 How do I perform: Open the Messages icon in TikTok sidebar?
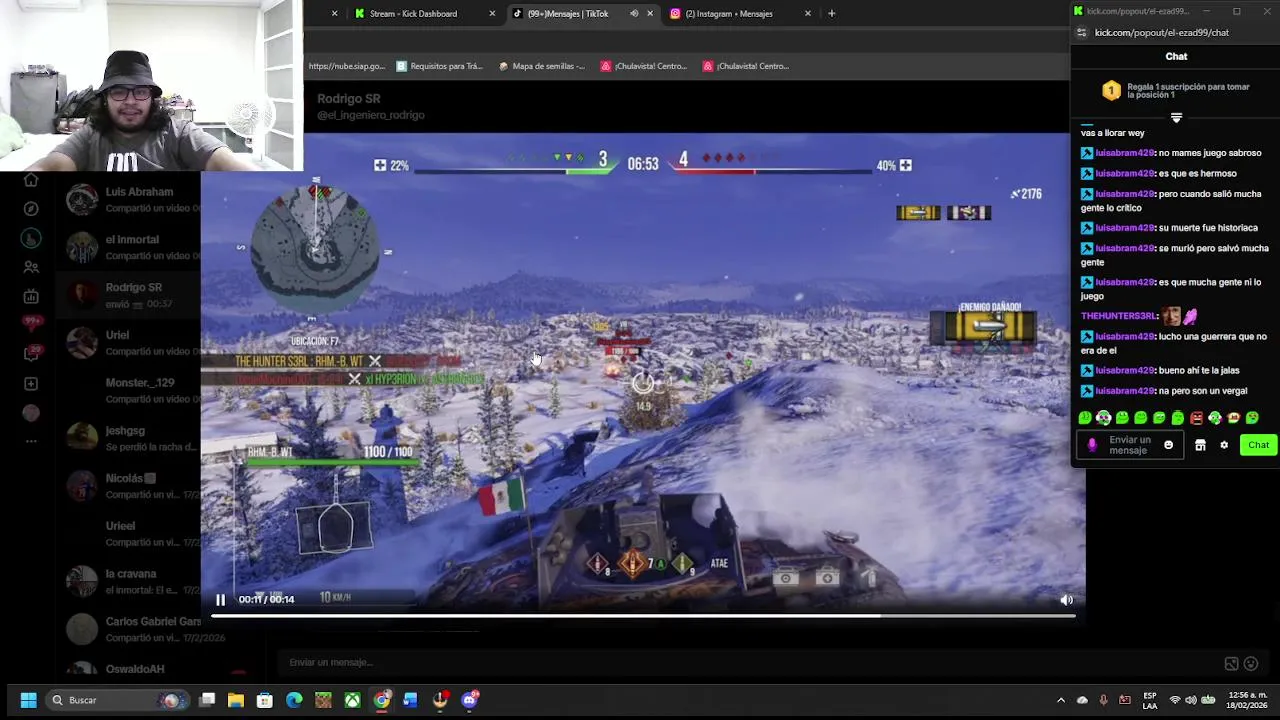31,353
